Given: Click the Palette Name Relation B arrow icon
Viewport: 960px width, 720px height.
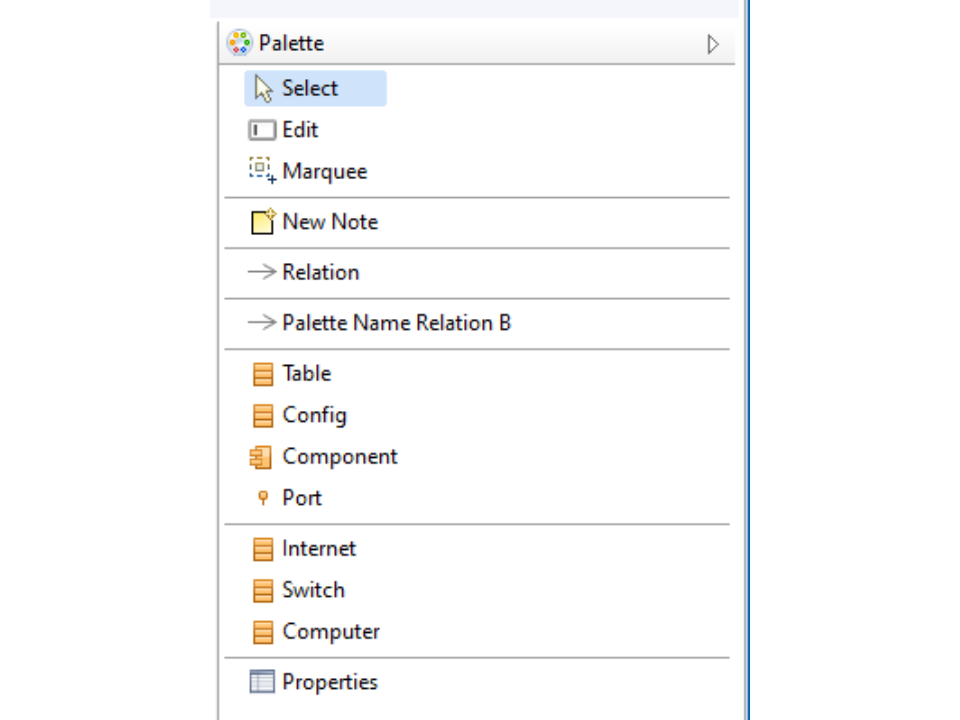Looking at the screenshot, I should [x=262, y=323].
